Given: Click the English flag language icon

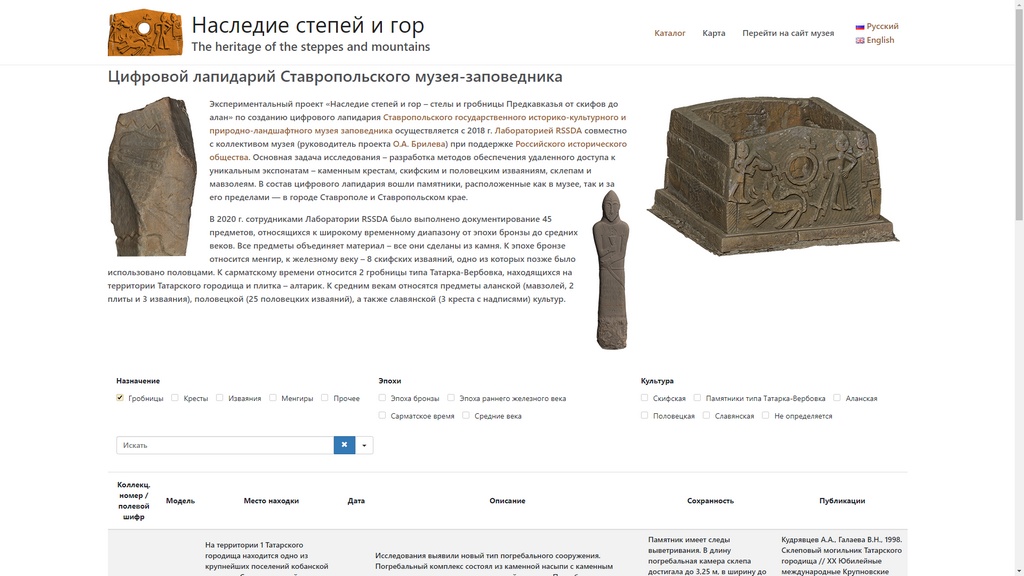Looking at the screenshot, I should (x=860, y=41).
